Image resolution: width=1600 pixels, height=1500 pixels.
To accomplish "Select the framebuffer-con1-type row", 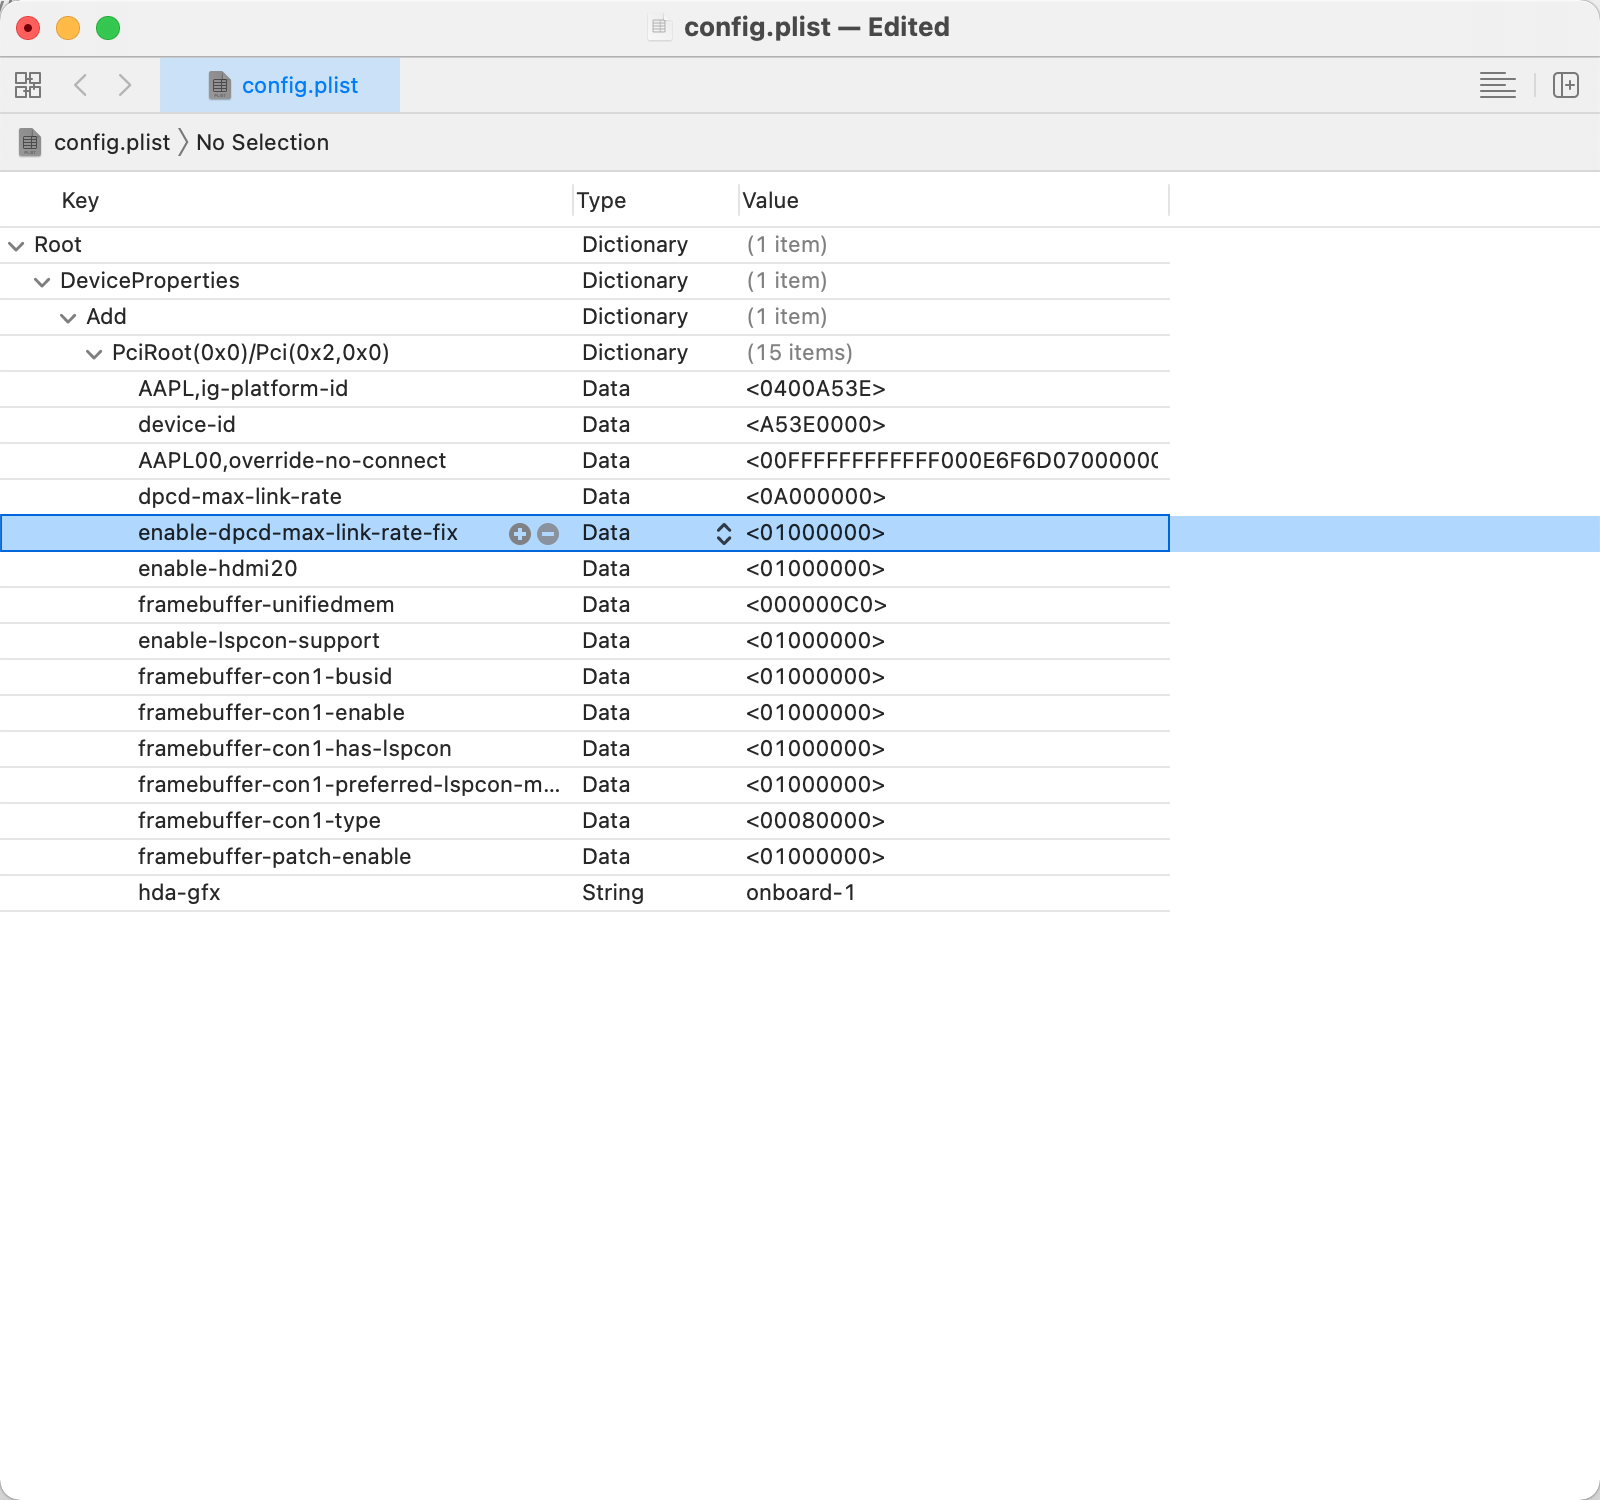I will [300, 820].
